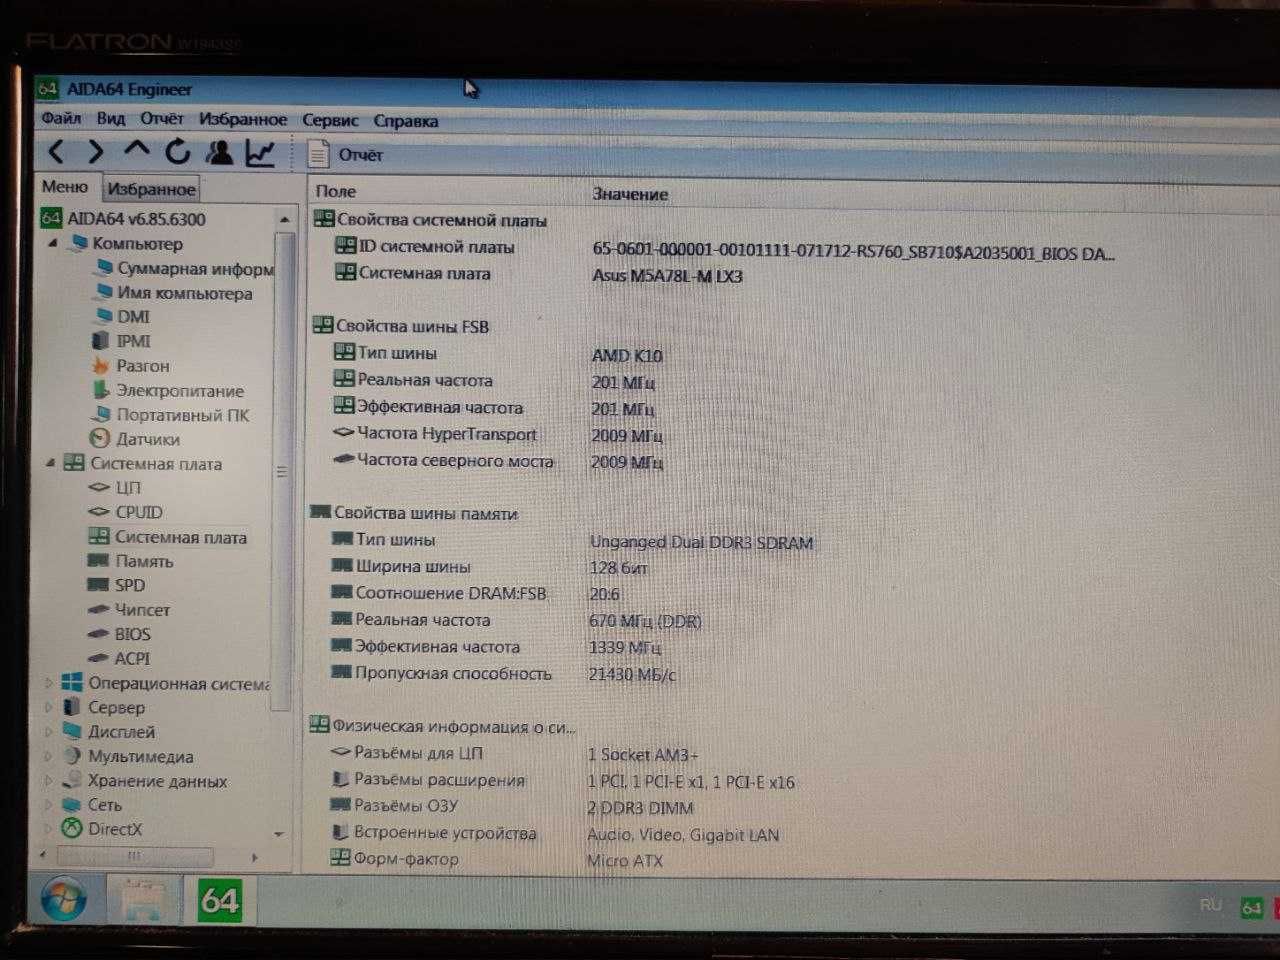Open the Справка menu
The width and height of the screenshot is (1280, 960).
406,121
